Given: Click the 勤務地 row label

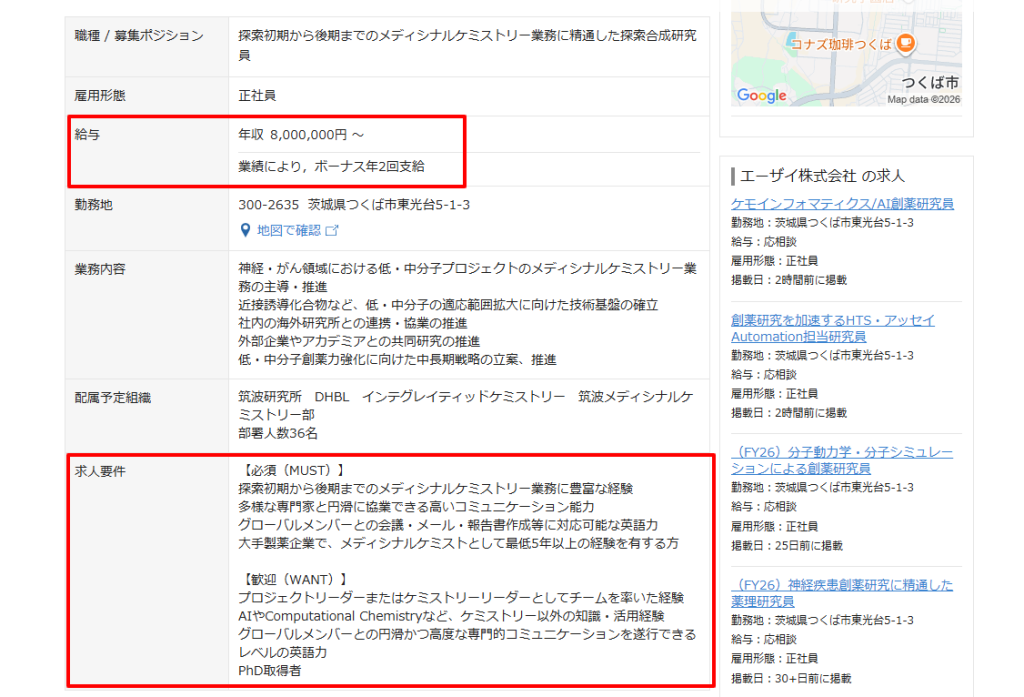Looking at the screenshot, I should click(x=93, y=205).
